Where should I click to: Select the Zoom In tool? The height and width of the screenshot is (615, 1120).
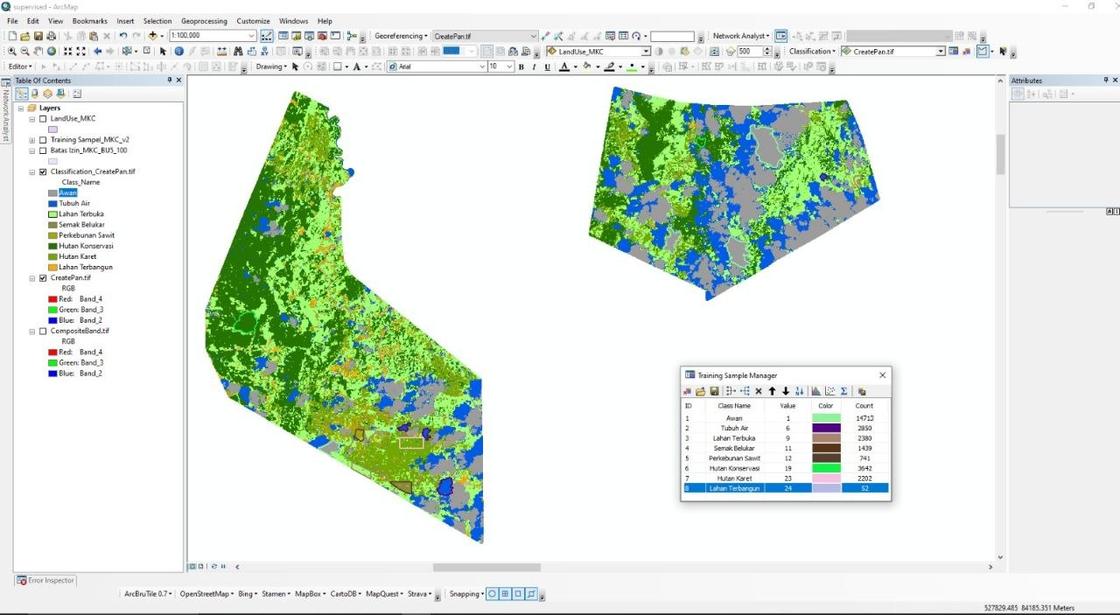click(12, 51)
